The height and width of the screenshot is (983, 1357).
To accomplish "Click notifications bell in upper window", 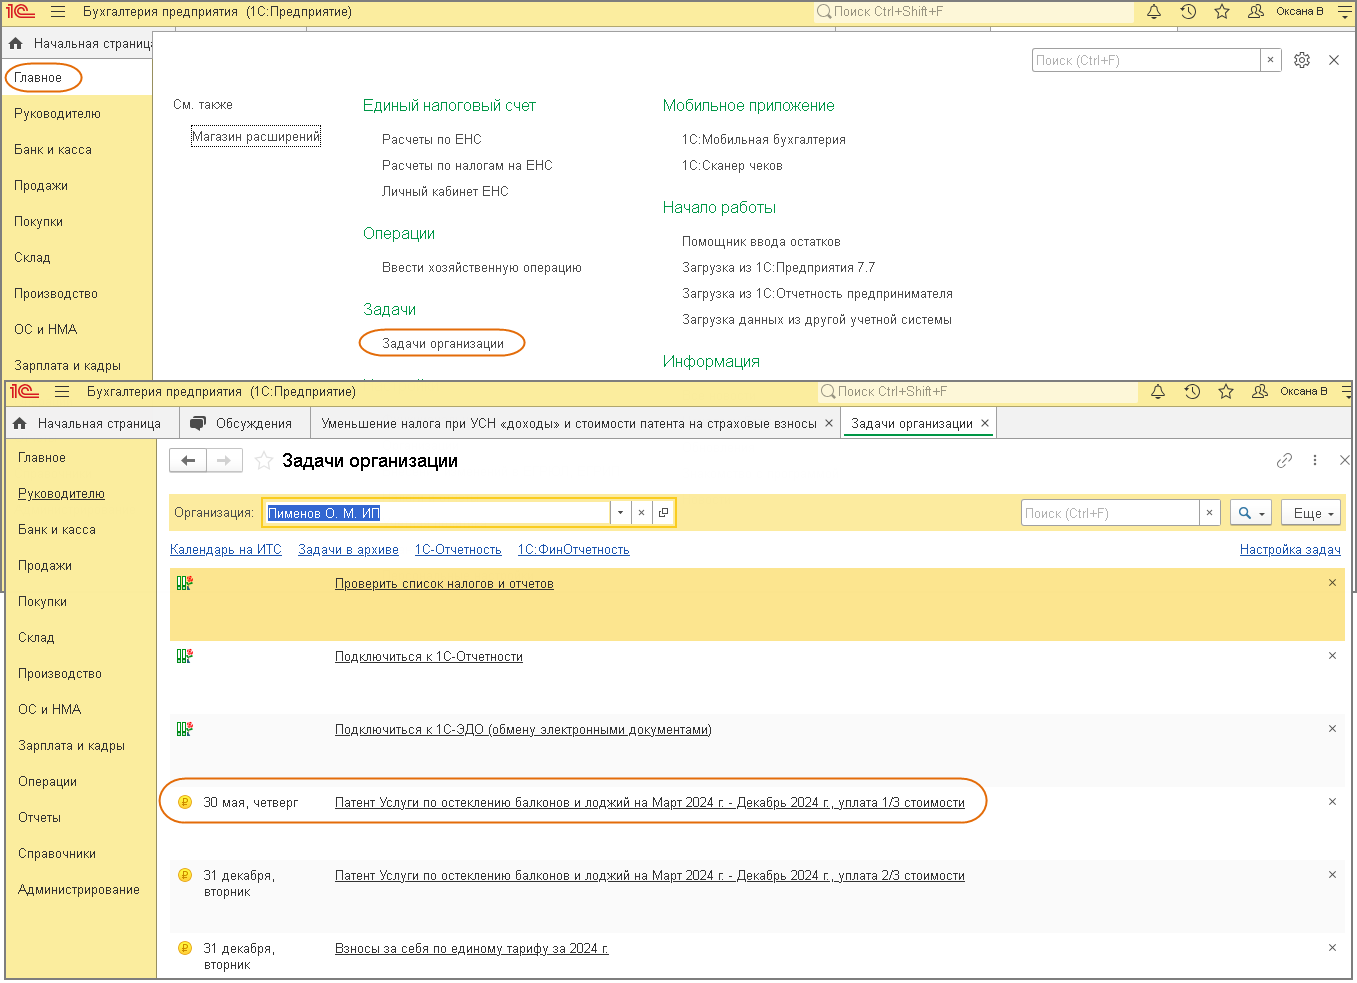I will [x=1154, y=12].
